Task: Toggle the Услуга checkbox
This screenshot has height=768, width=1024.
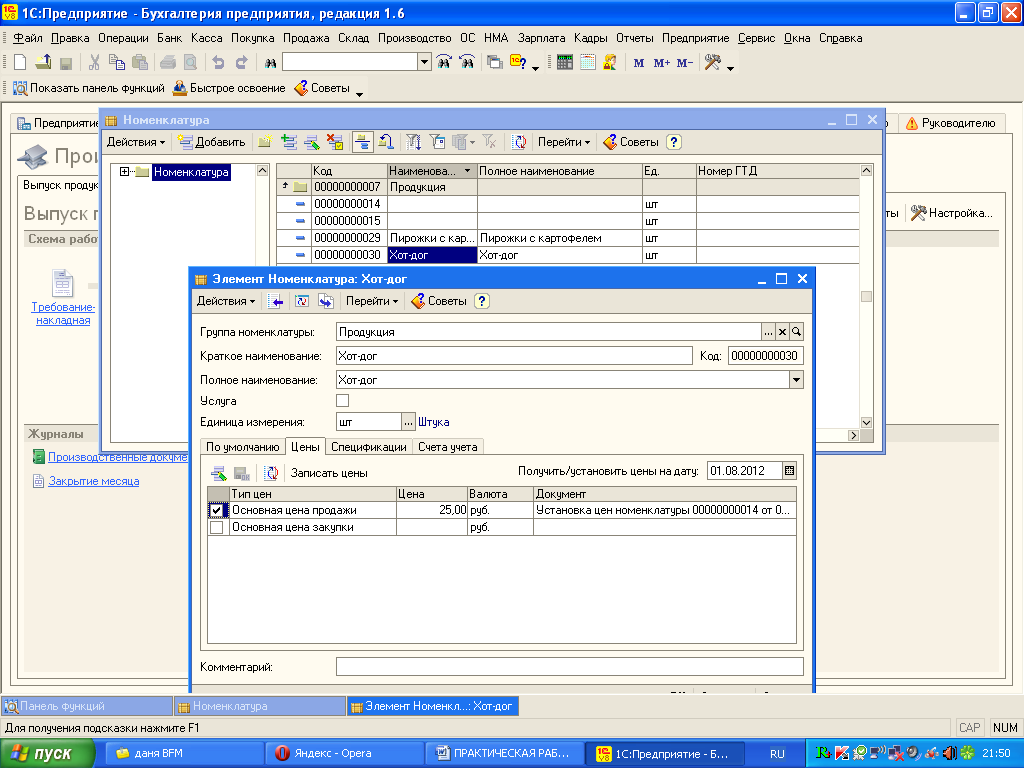Action: (x=342, y=400)
